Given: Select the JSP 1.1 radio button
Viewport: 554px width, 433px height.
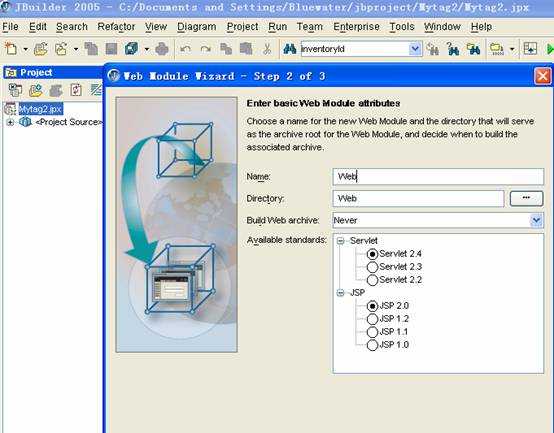Looking at the screenshot, I should [x=372, y=332].
